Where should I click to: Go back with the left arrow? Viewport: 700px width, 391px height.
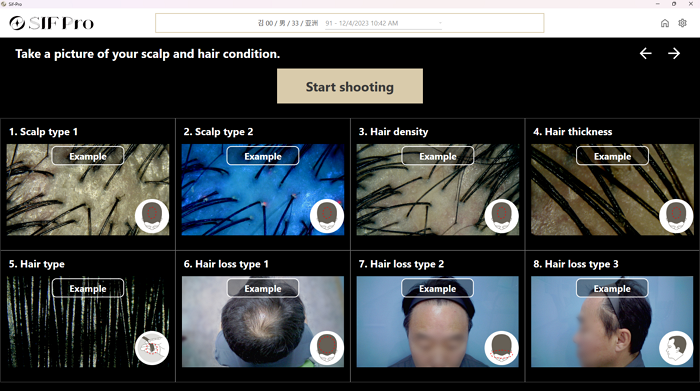tap(646, 54)
